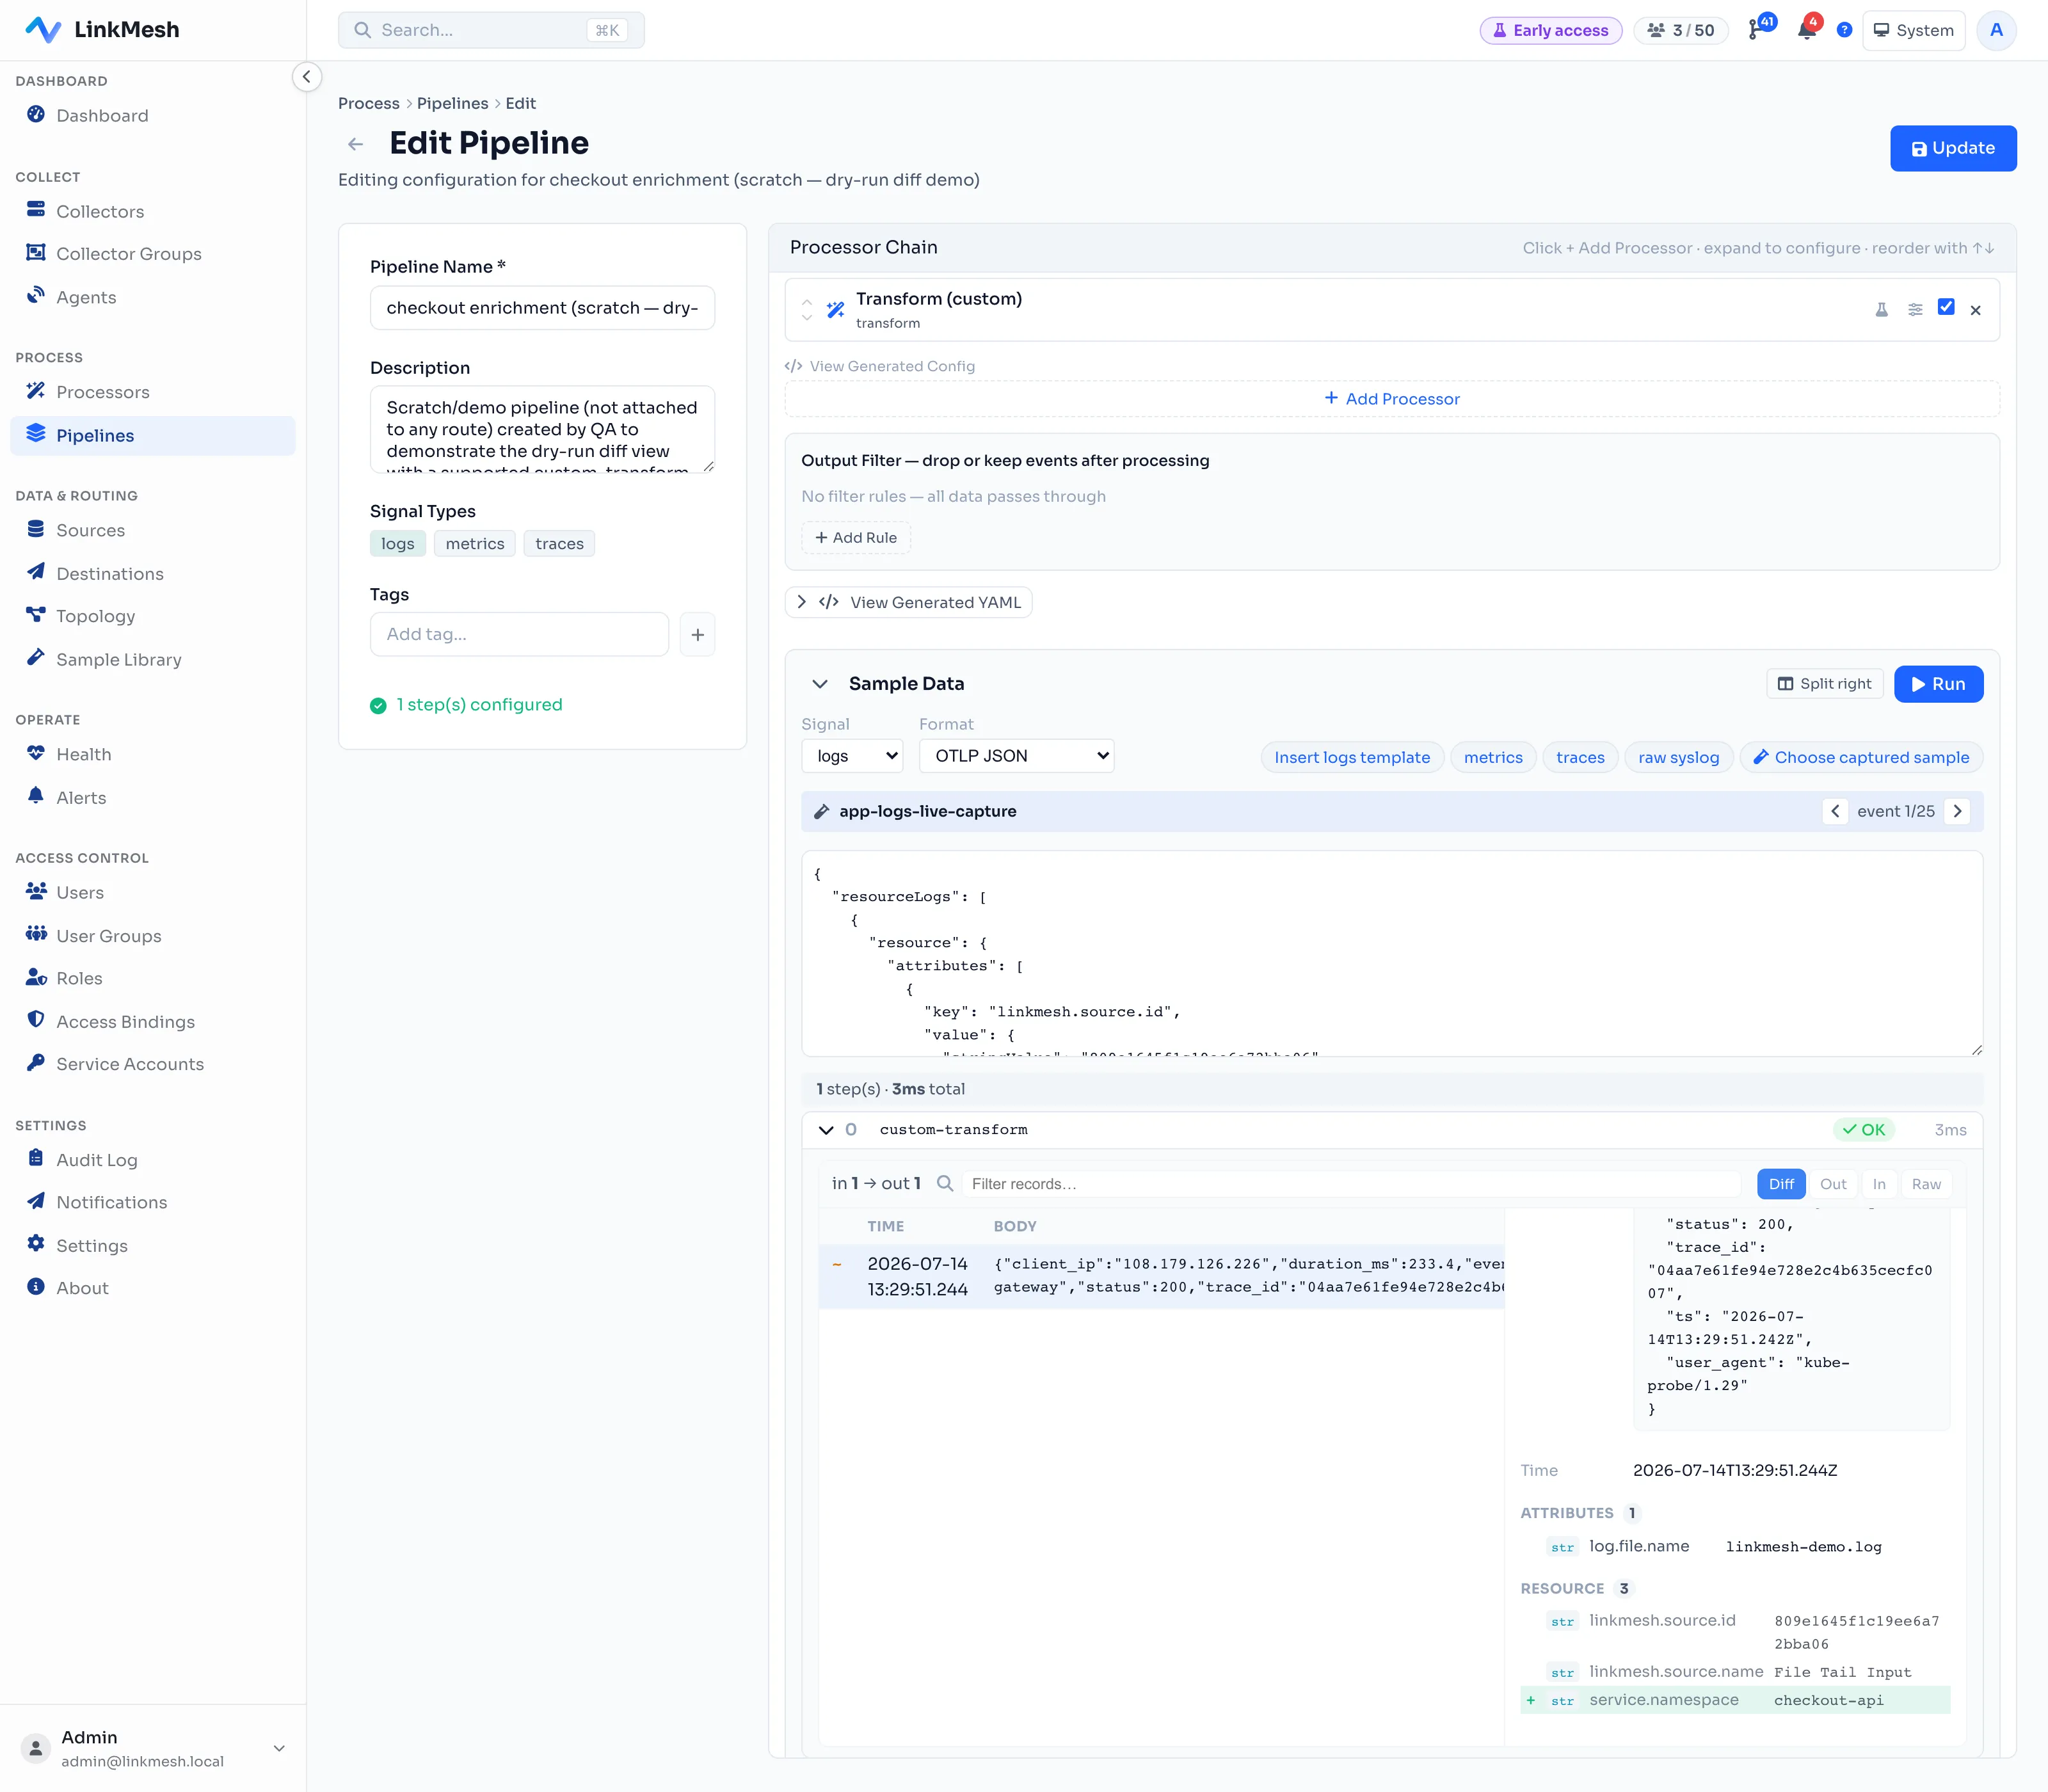
Task: Click the LinkMesh logo
Action: tap(102, 30)
